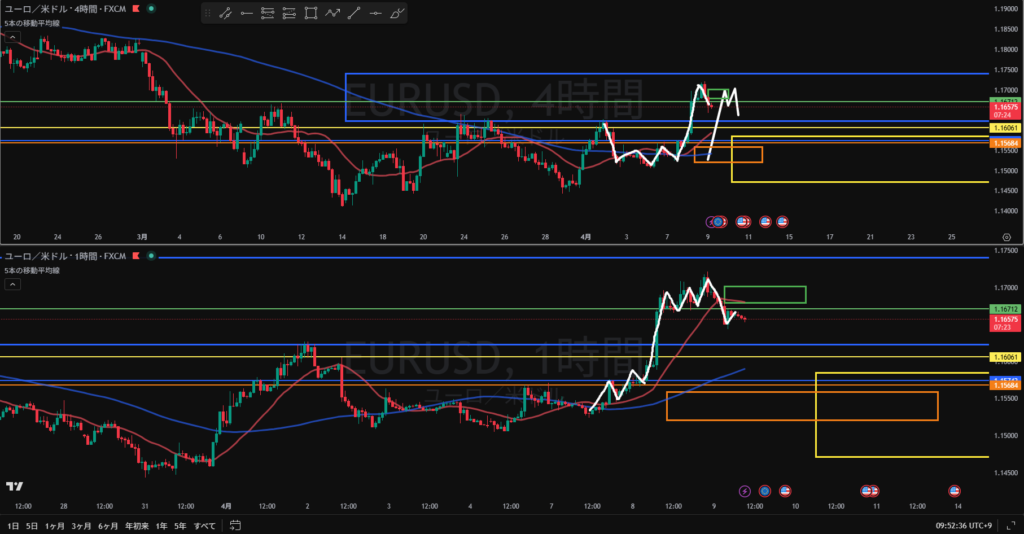
Task: Click the 5年 range button
Action: [180, 525]
